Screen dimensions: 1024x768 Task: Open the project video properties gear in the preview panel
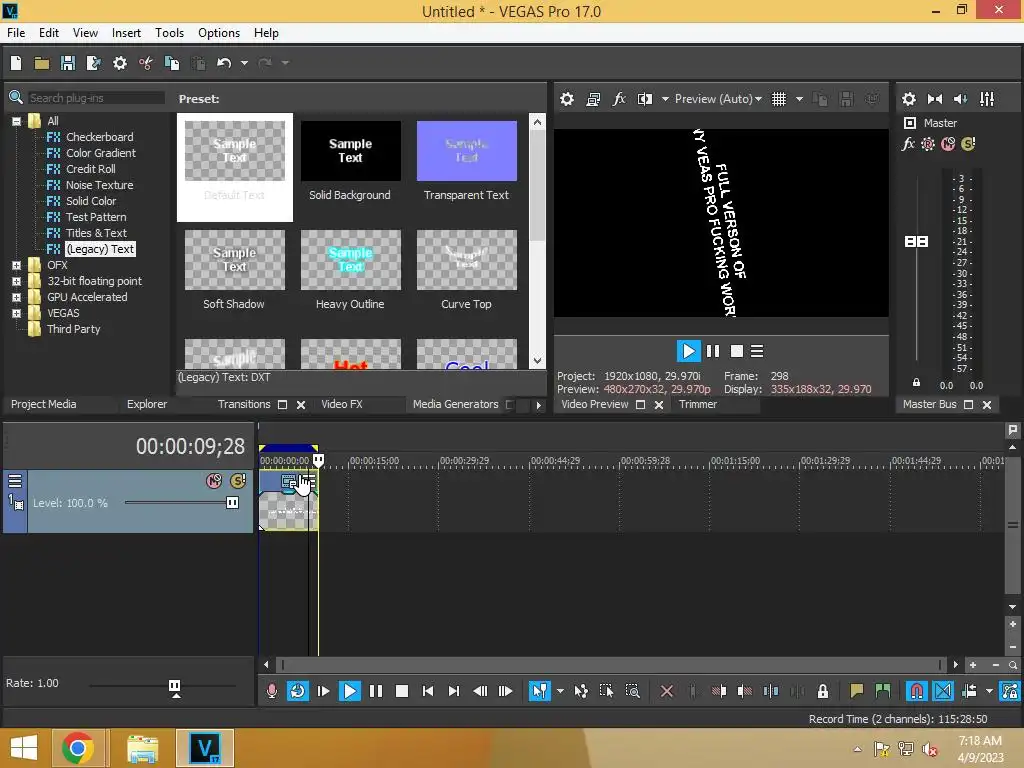(x=567, y=99)
